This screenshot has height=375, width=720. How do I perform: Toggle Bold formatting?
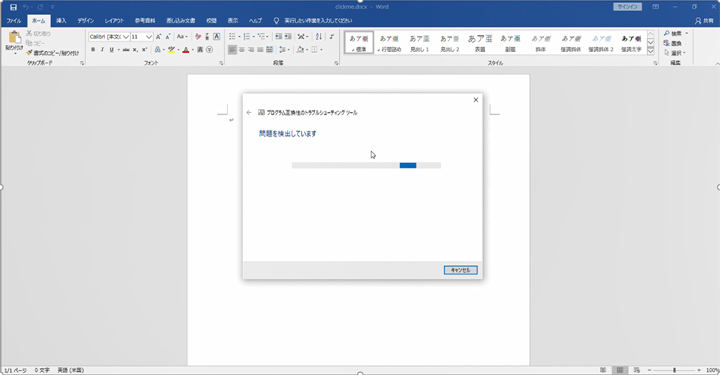click(93, 50)
